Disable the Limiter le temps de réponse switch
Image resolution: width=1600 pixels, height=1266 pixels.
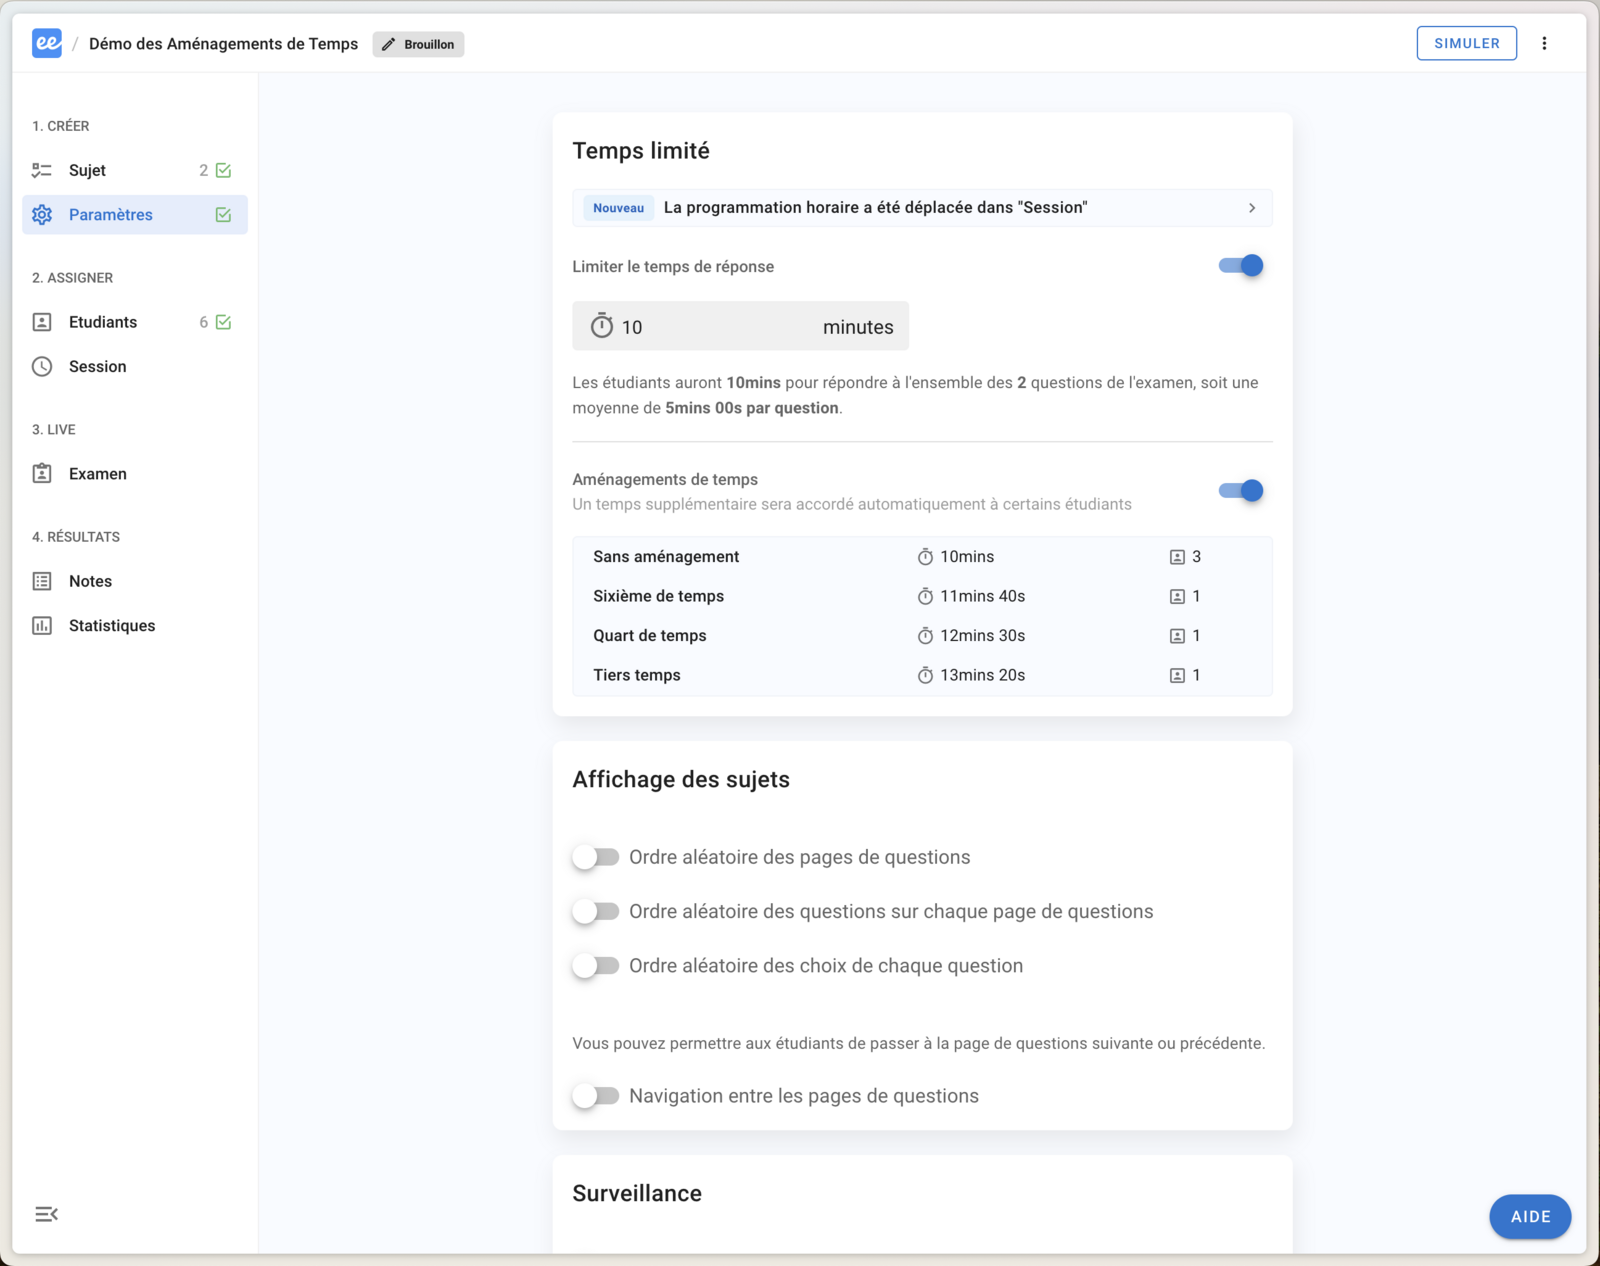[1240, 266]
